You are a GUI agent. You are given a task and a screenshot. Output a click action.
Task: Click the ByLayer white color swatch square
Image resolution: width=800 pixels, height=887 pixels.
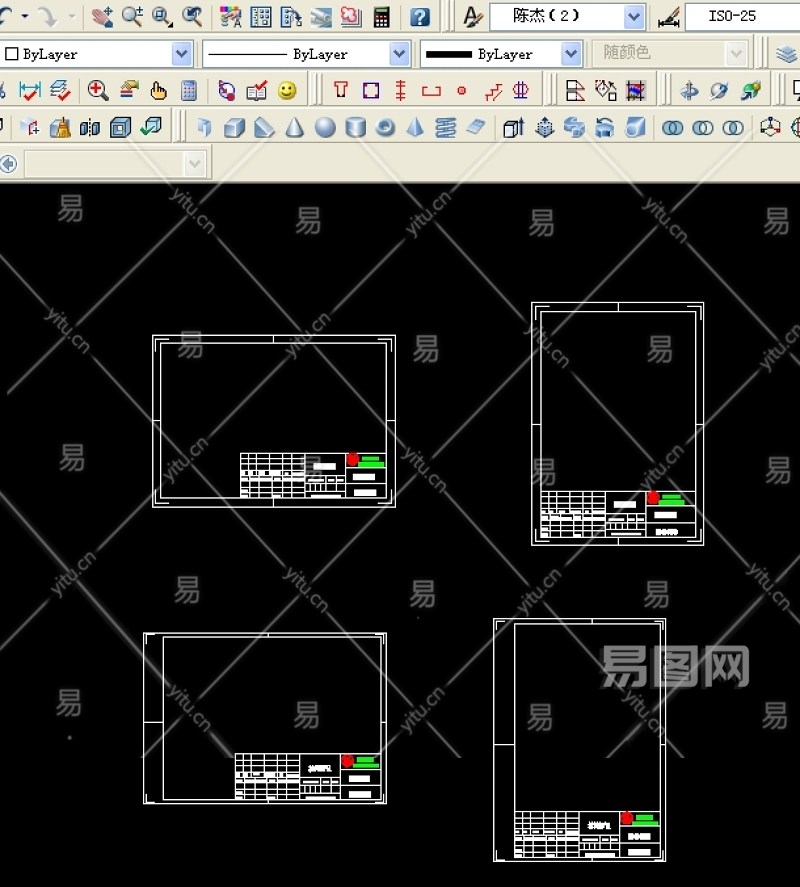[11, 54]
